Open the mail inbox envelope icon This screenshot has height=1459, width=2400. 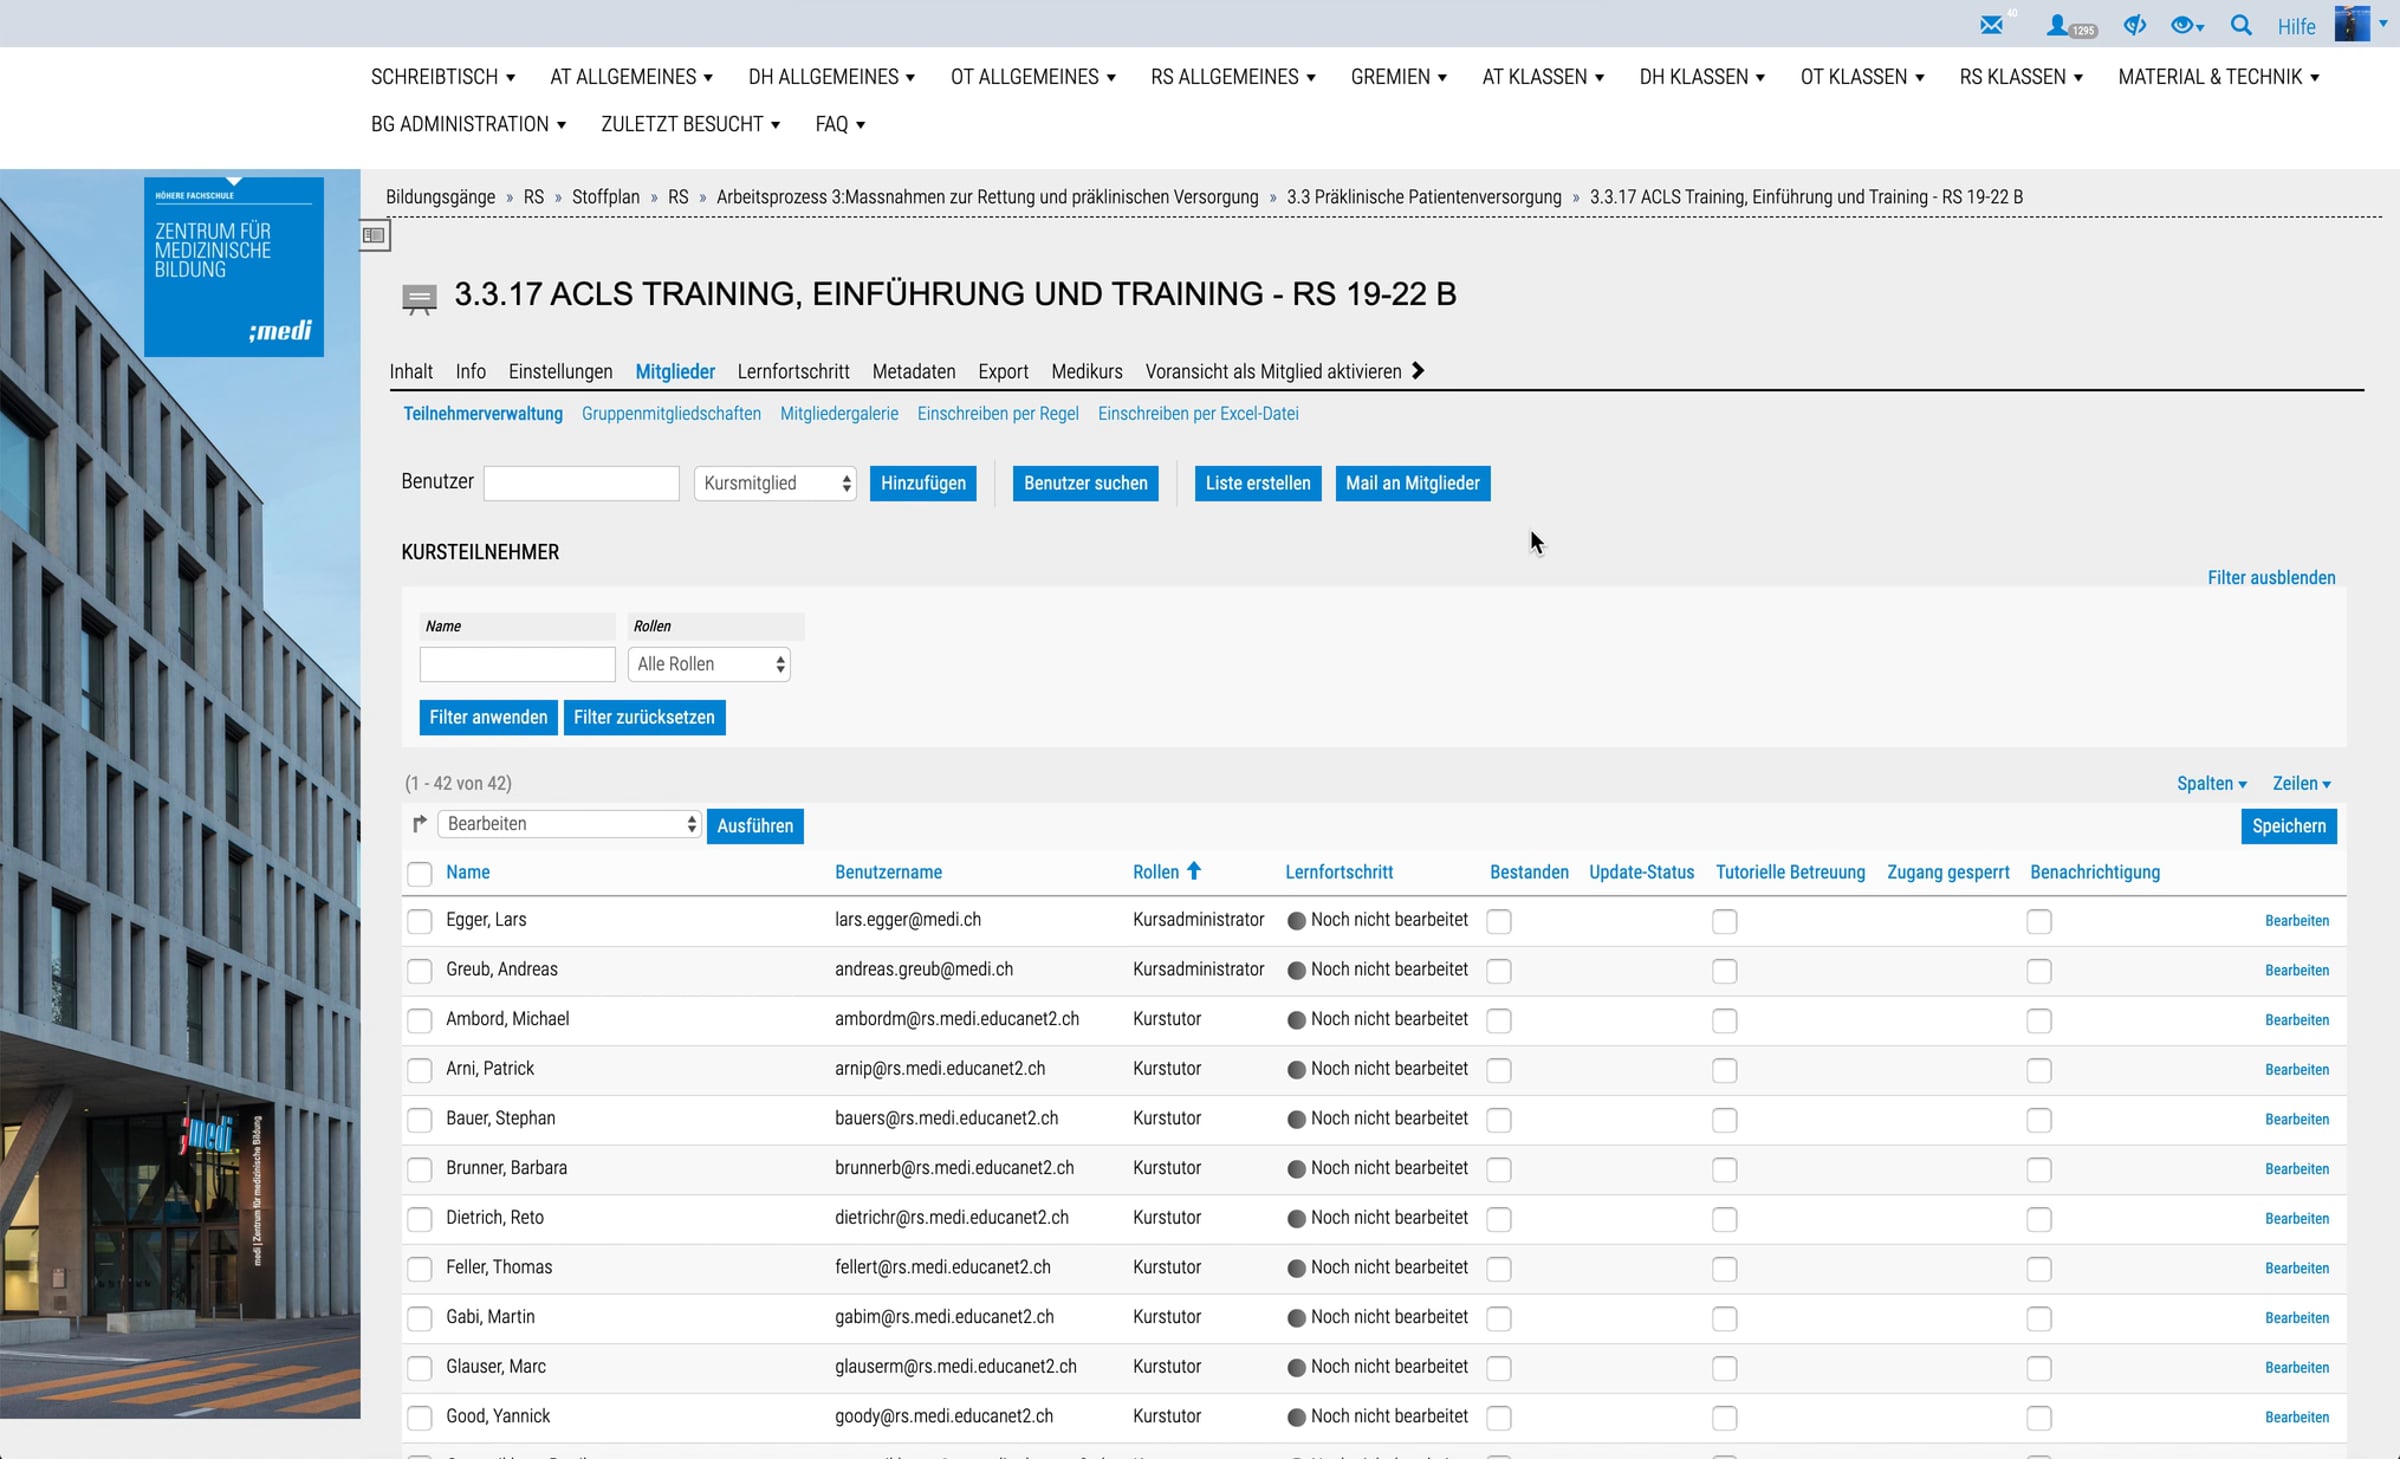coord(1991,25)
